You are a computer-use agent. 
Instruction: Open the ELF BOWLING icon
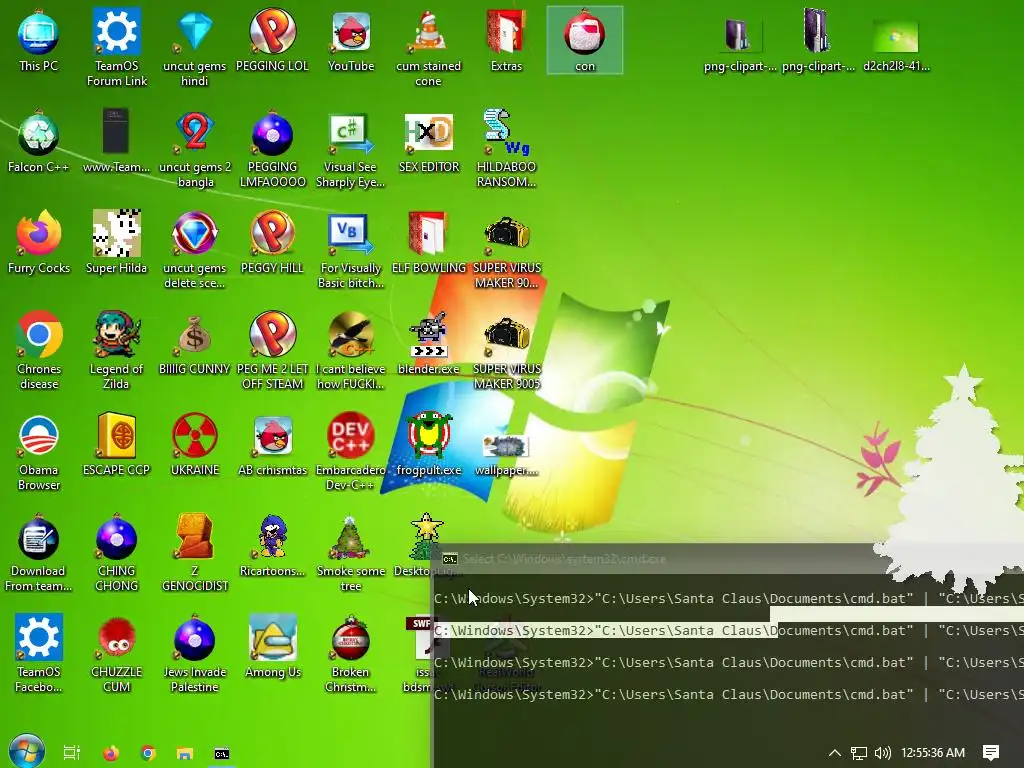click(x=428, y=234)
